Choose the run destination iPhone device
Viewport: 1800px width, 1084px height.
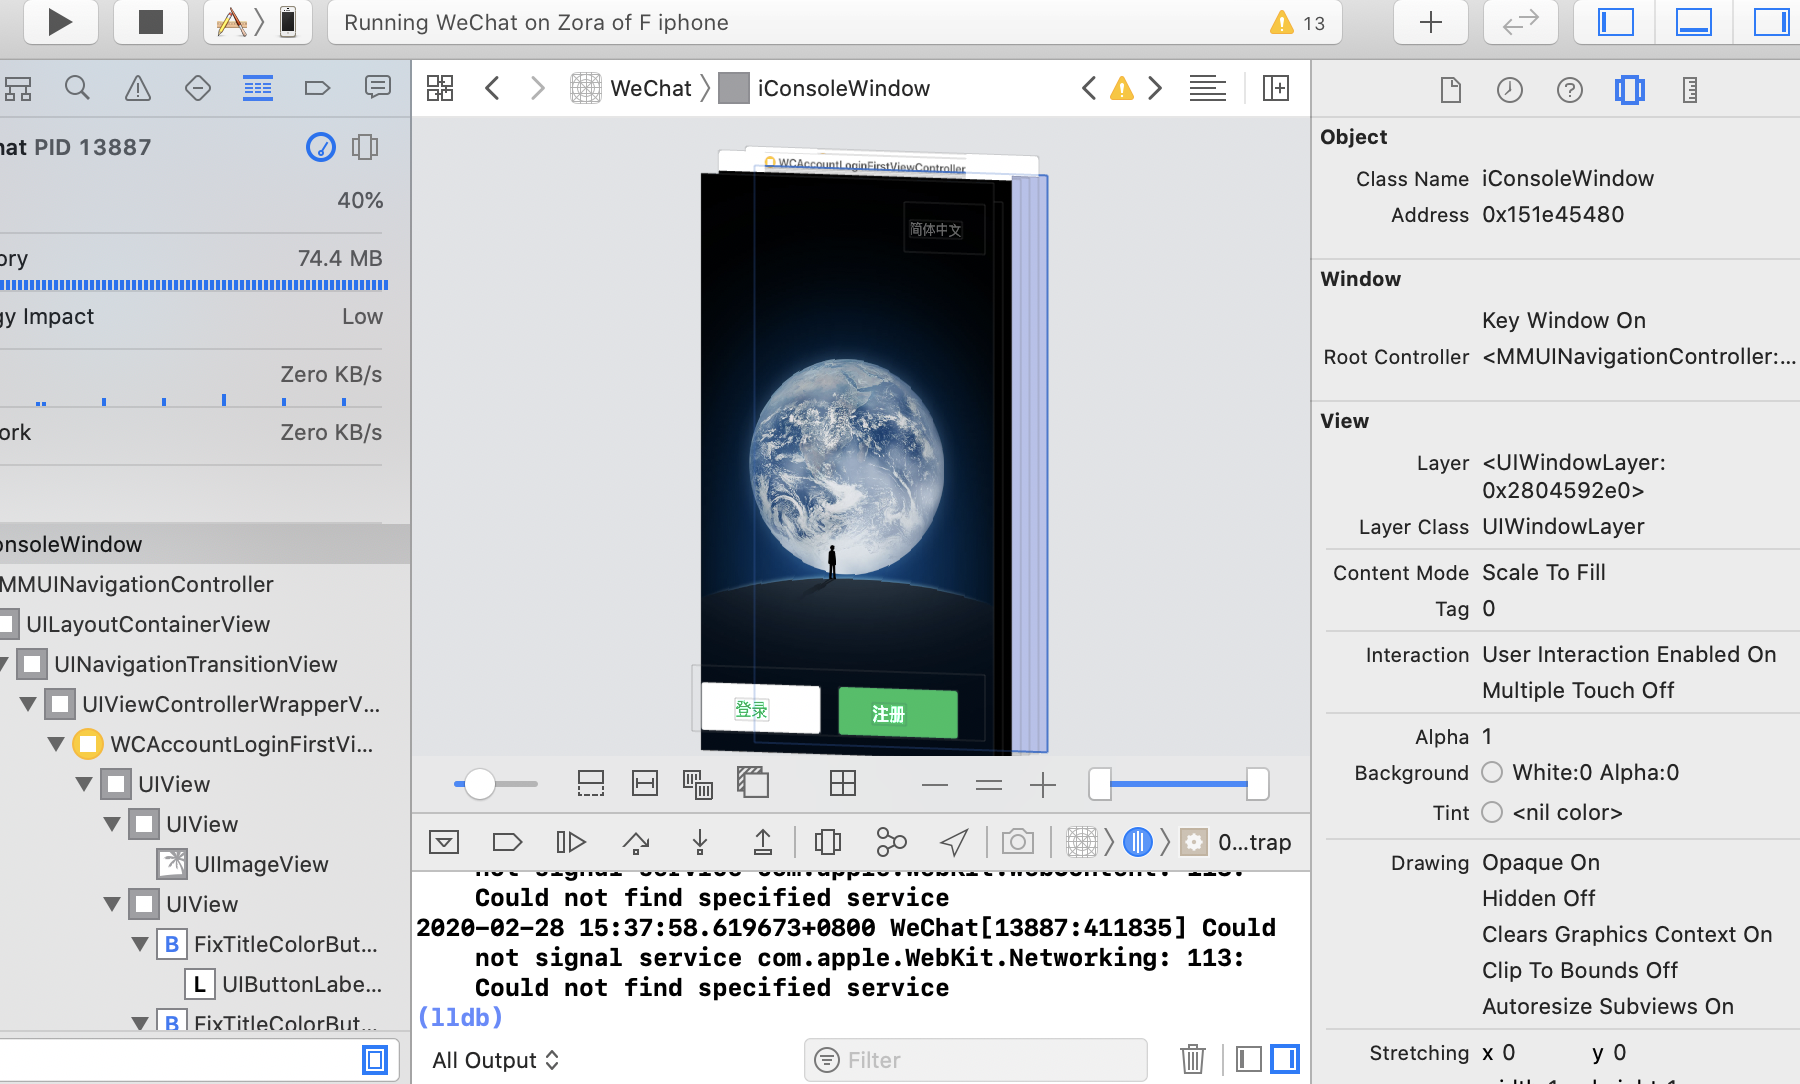288,22
